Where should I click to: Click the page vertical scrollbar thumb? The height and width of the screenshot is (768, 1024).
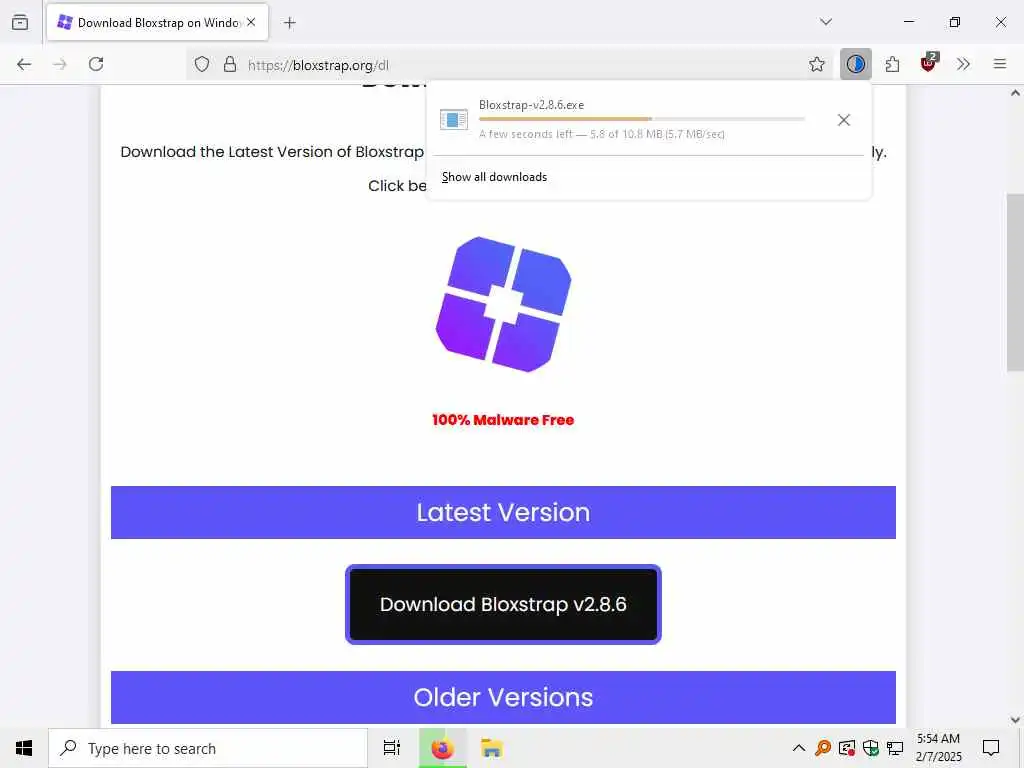pos(1015,282)
